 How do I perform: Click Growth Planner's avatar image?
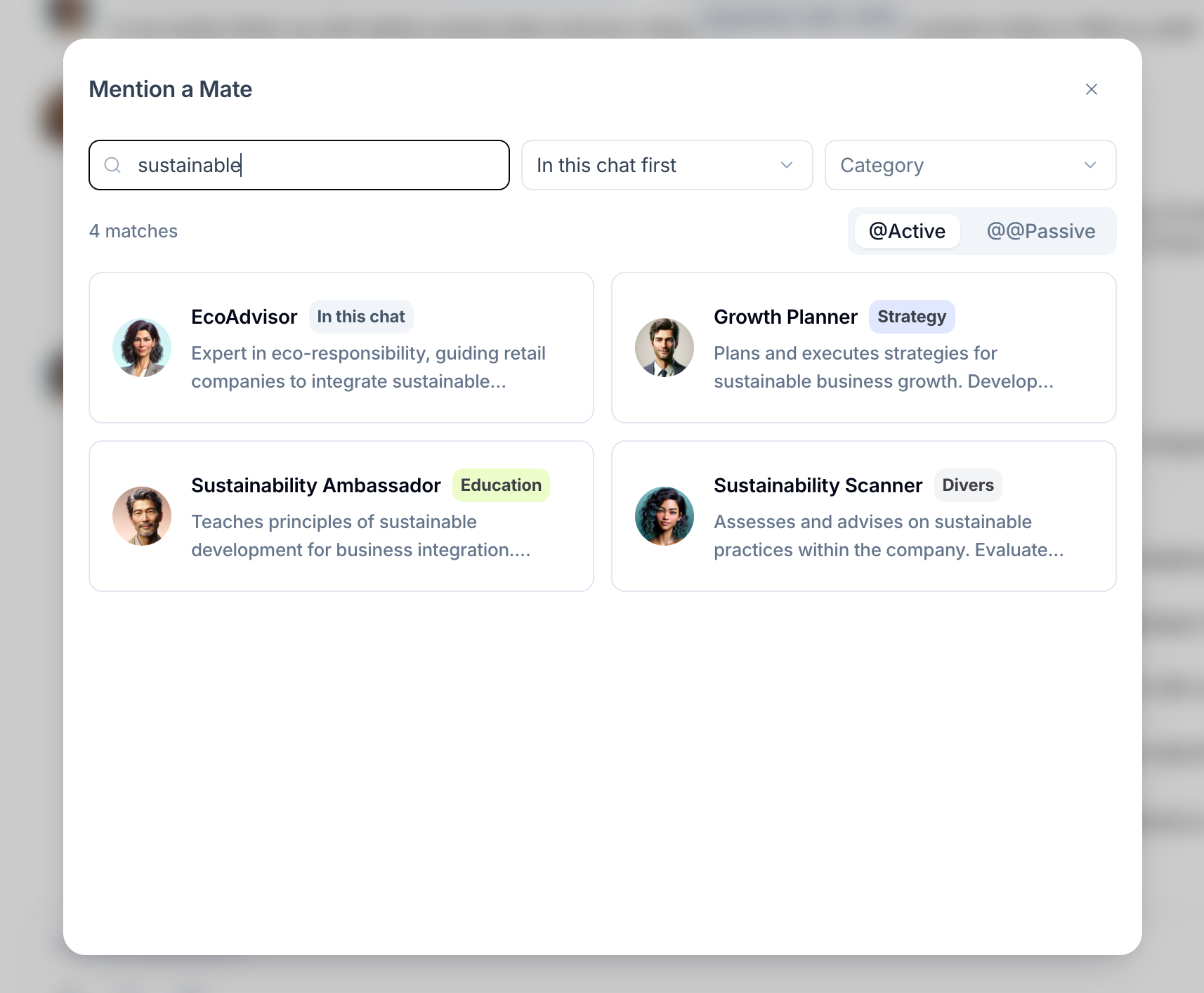(664, 348)
